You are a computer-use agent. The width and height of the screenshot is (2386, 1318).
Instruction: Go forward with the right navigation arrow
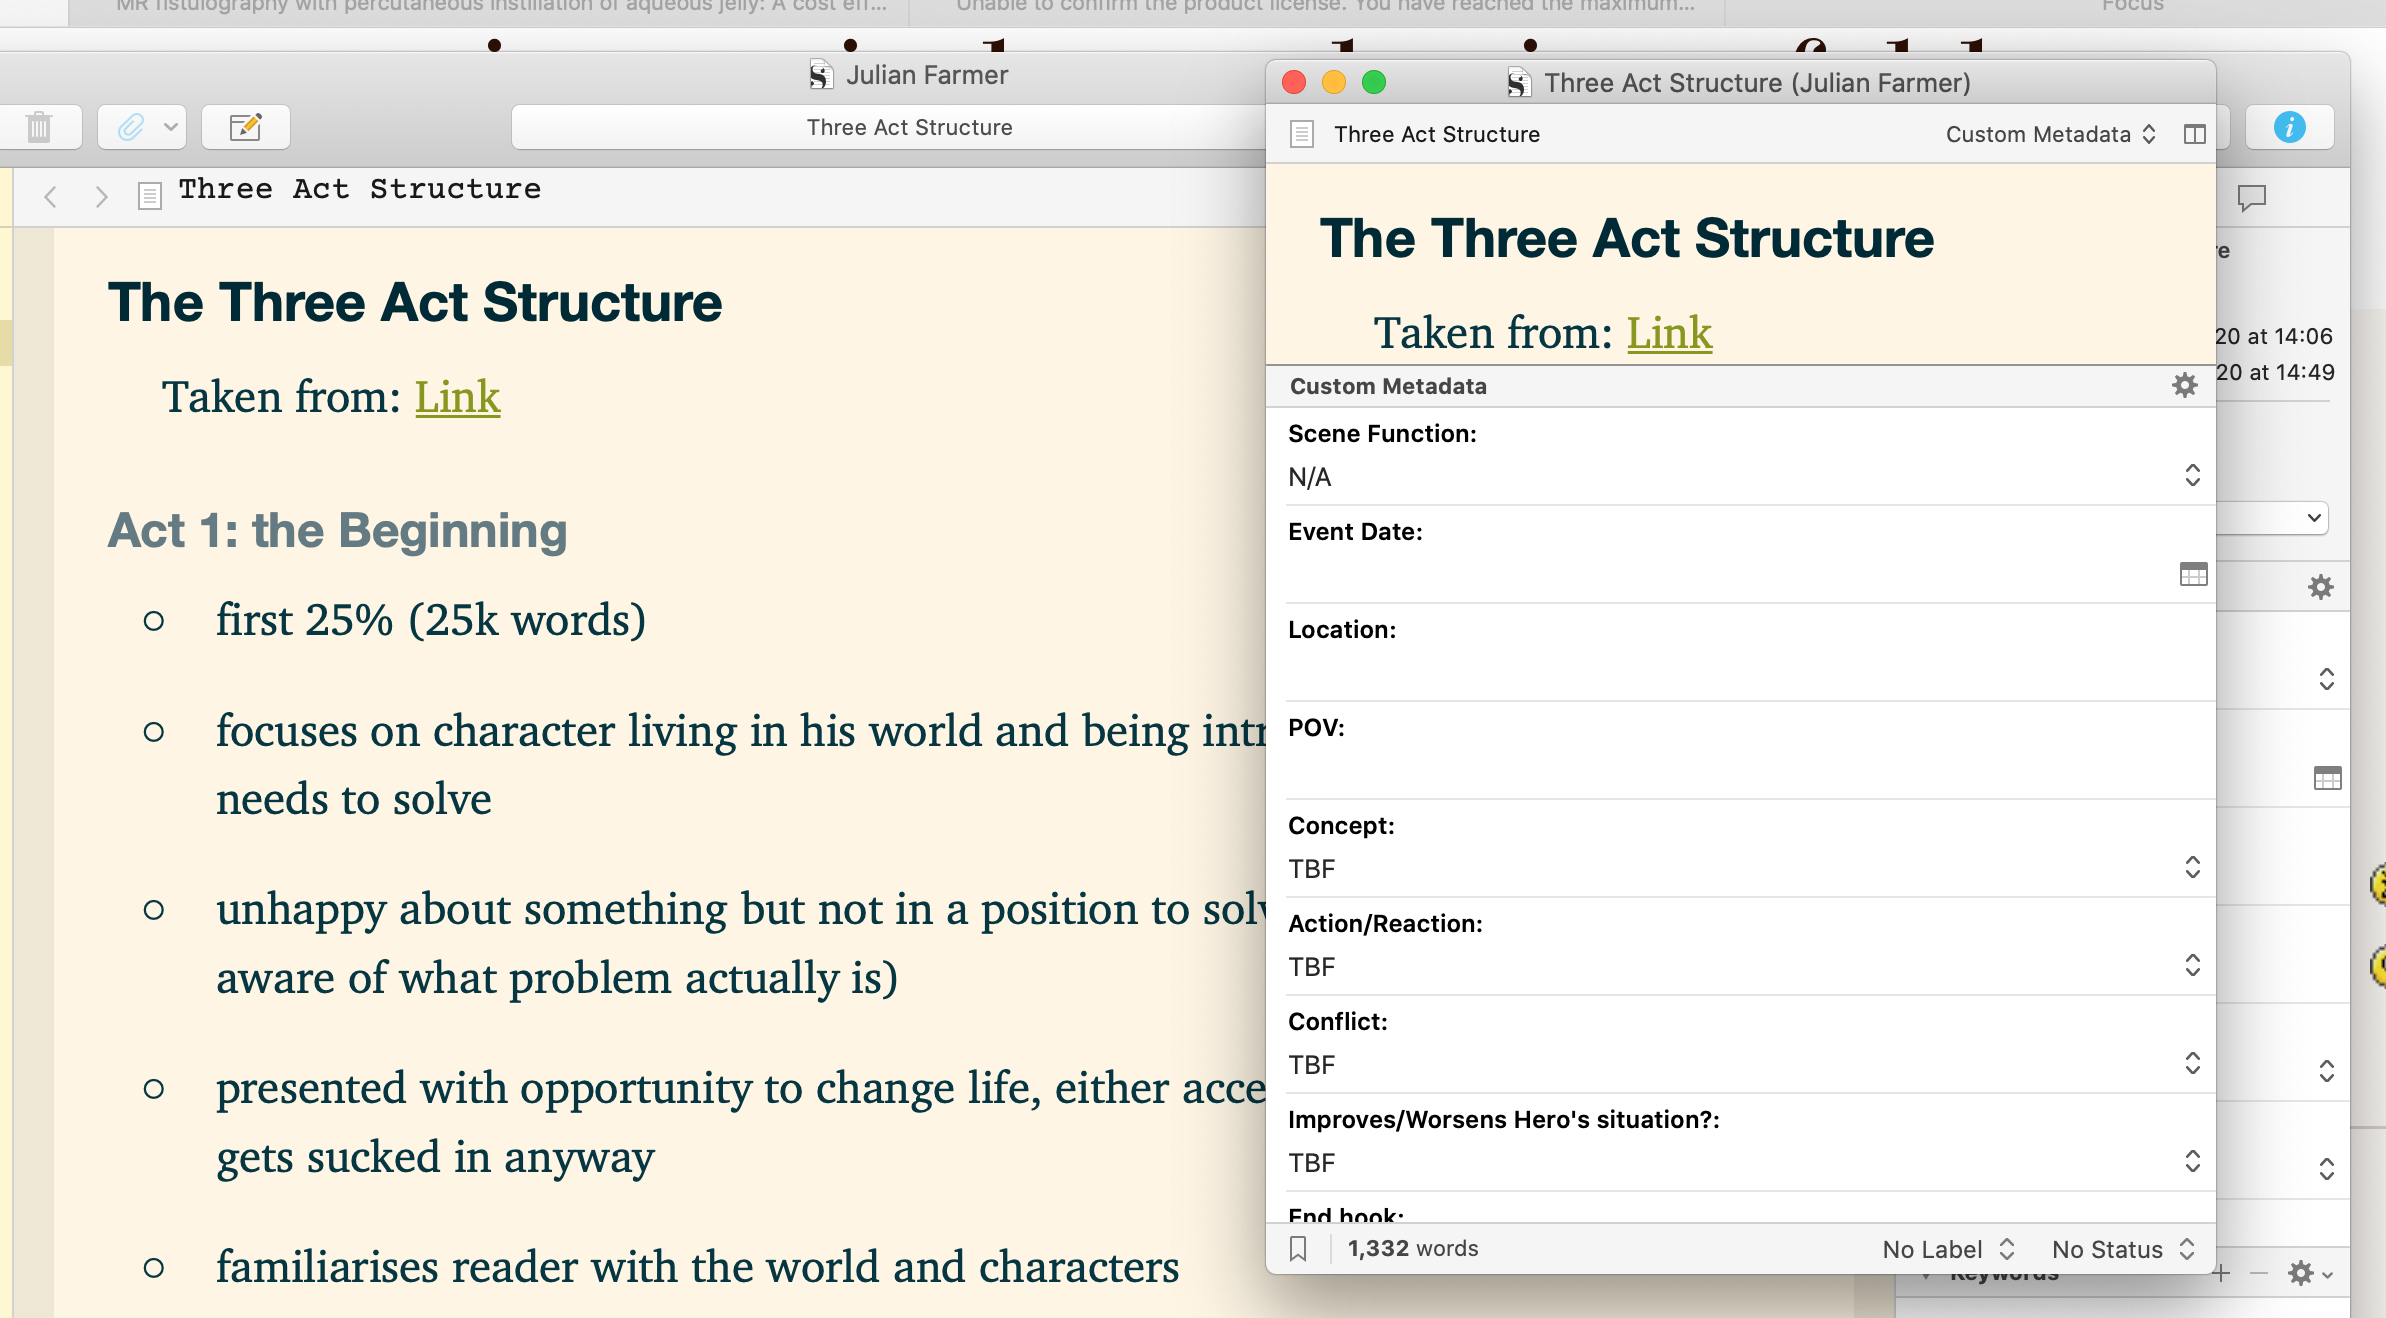coord(101,196)
